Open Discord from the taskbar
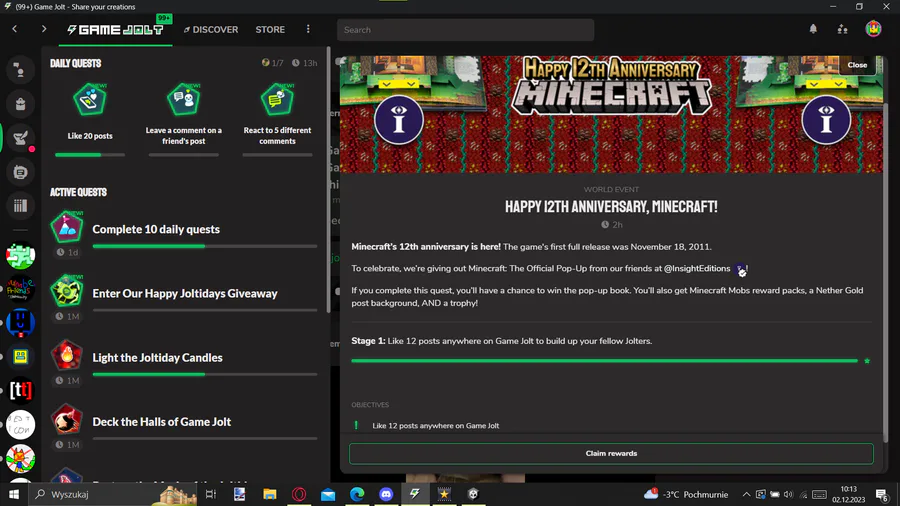The width and height of the screenshot is (900, 506). (x=386, y=494)
